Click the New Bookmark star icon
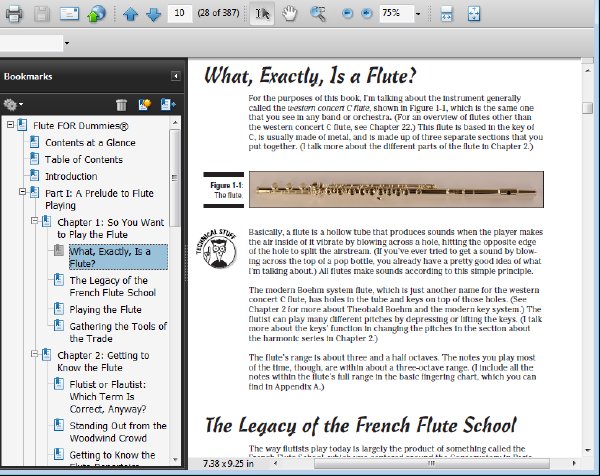This screenshot has width=600, height=476. pyautogui.click(x=144, y=104)
